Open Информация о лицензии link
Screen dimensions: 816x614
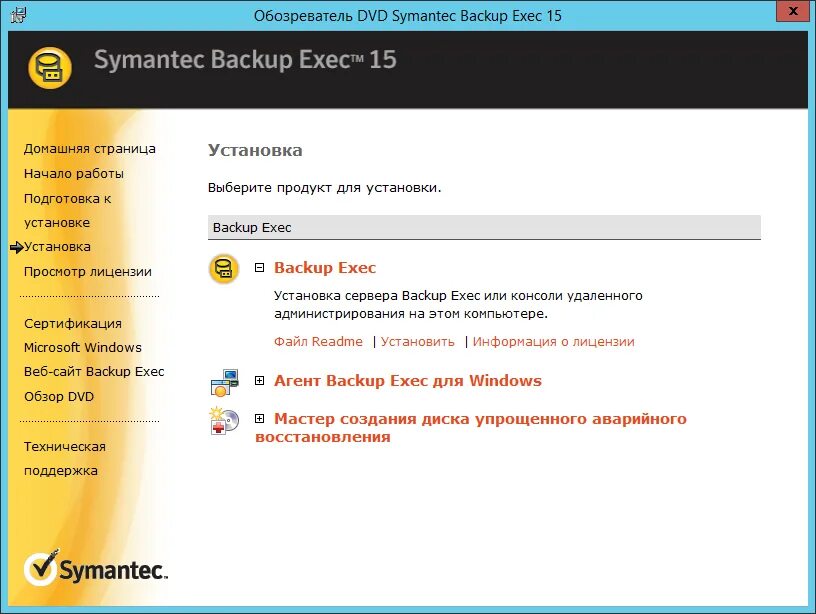554,342
